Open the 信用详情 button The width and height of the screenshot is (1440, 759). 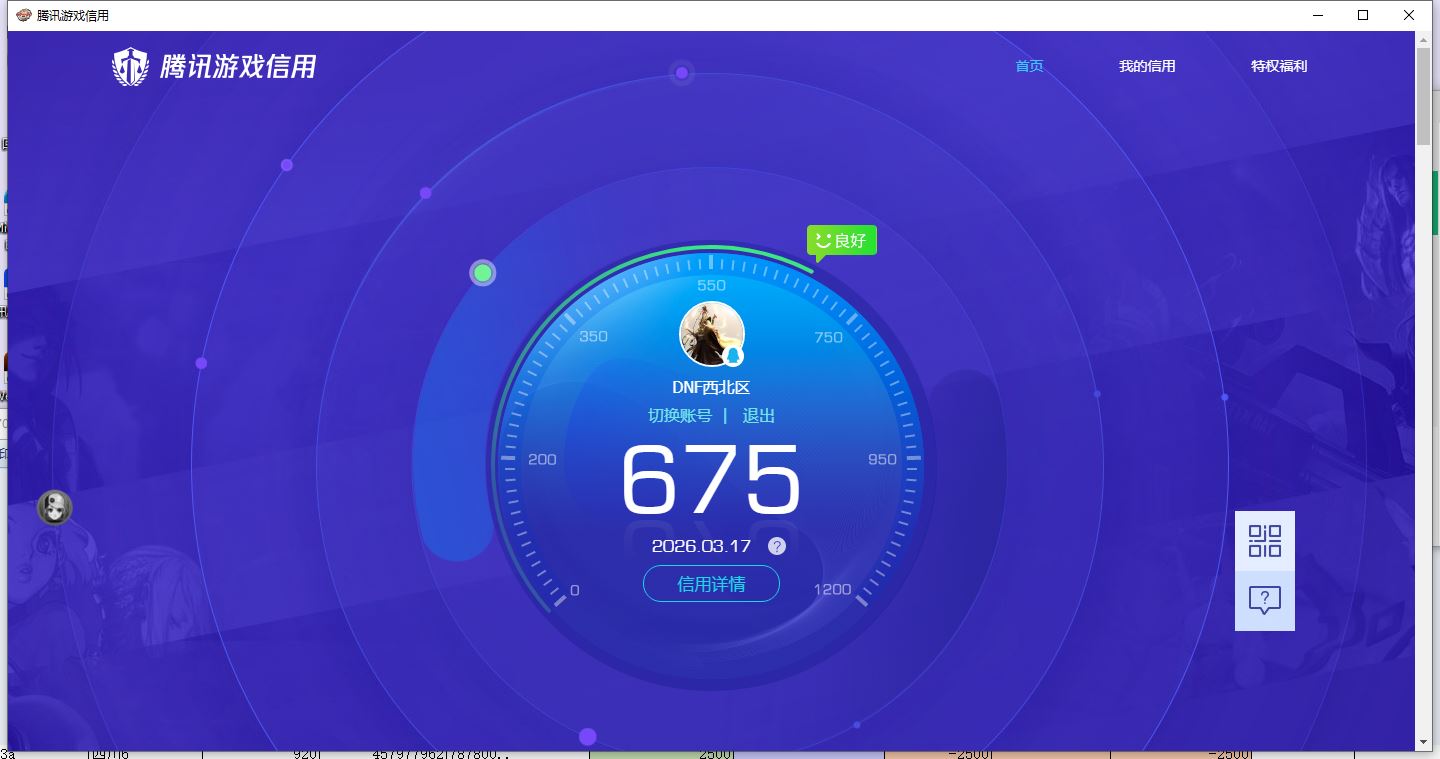tap(711, 584)
